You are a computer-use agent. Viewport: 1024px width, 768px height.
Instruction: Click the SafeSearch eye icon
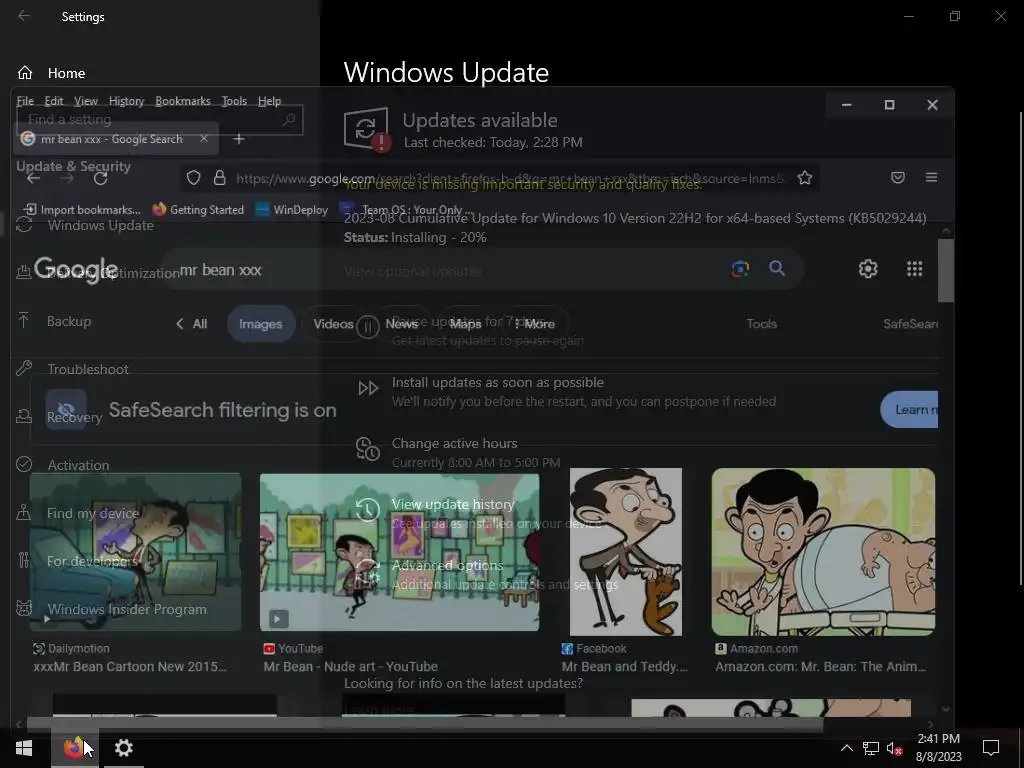pos(66,409)
